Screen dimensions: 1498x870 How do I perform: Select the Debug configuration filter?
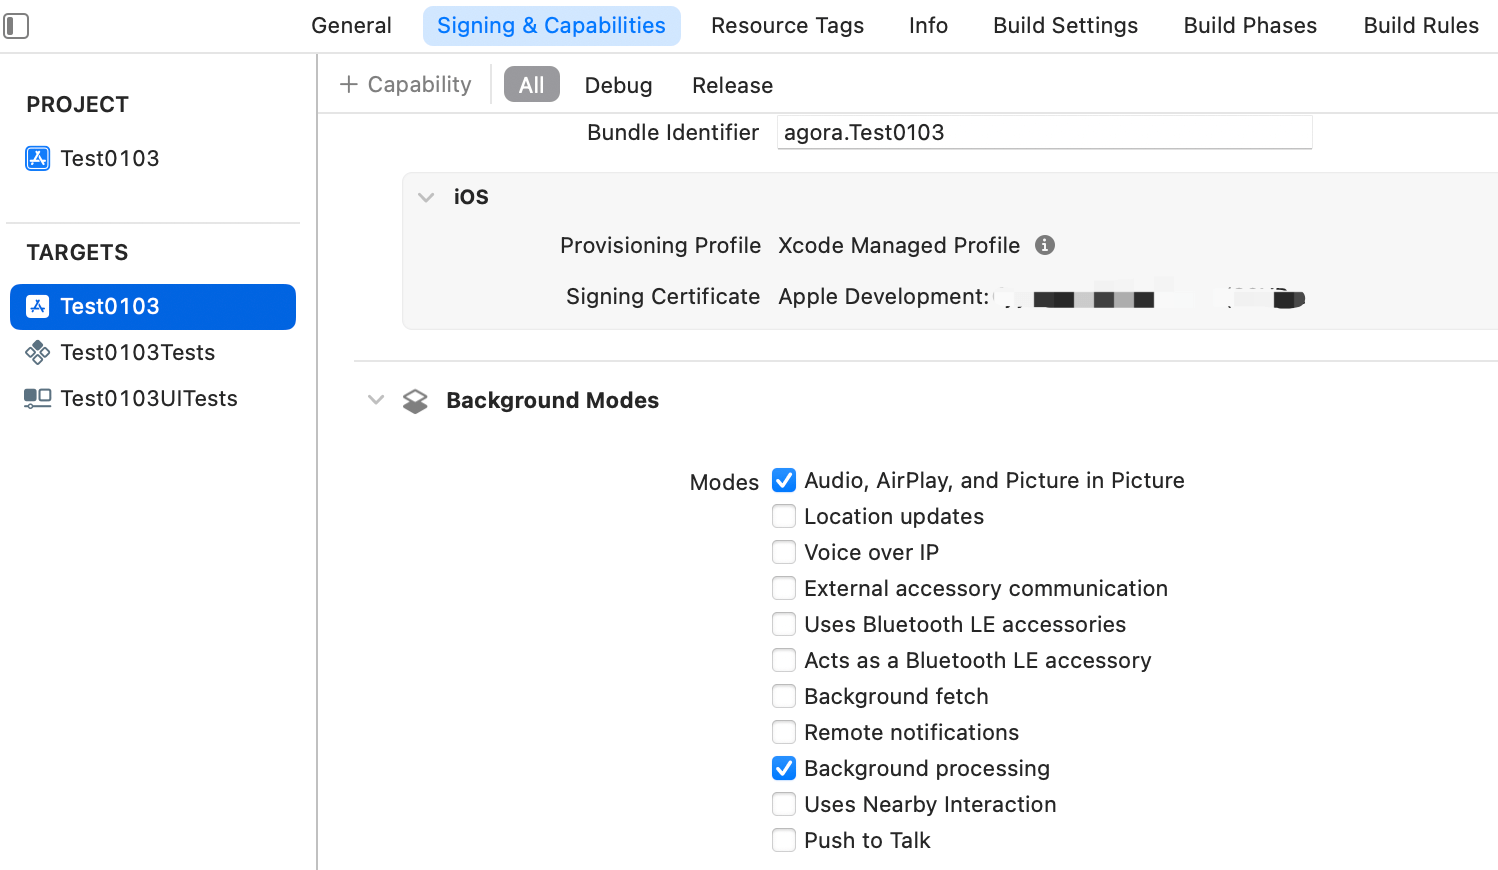[618, 85]
